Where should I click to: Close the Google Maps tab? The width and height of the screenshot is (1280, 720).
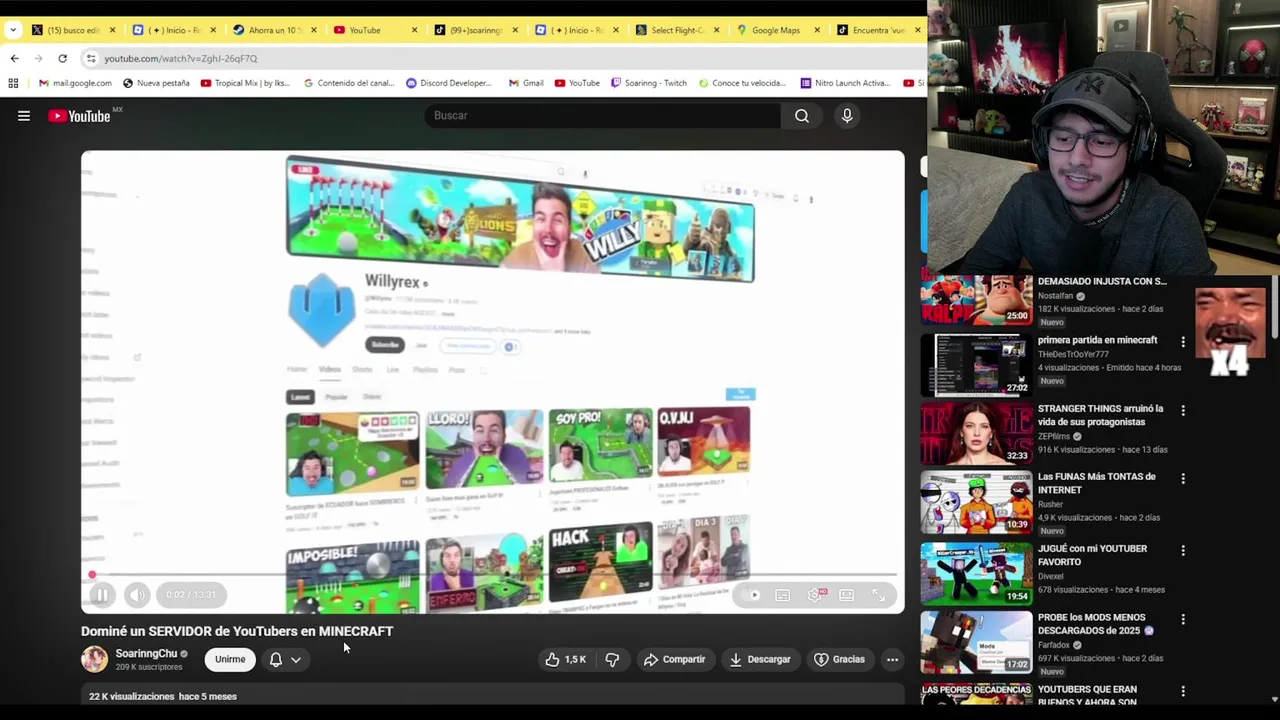(x=817, y=30)
